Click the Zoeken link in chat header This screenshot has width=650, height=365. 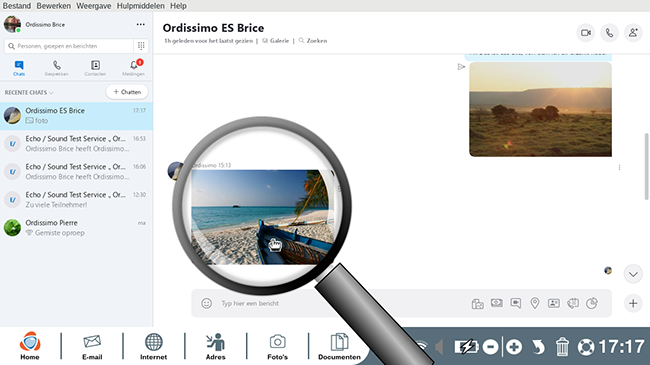pyautogui.click(x=313, y=41)
